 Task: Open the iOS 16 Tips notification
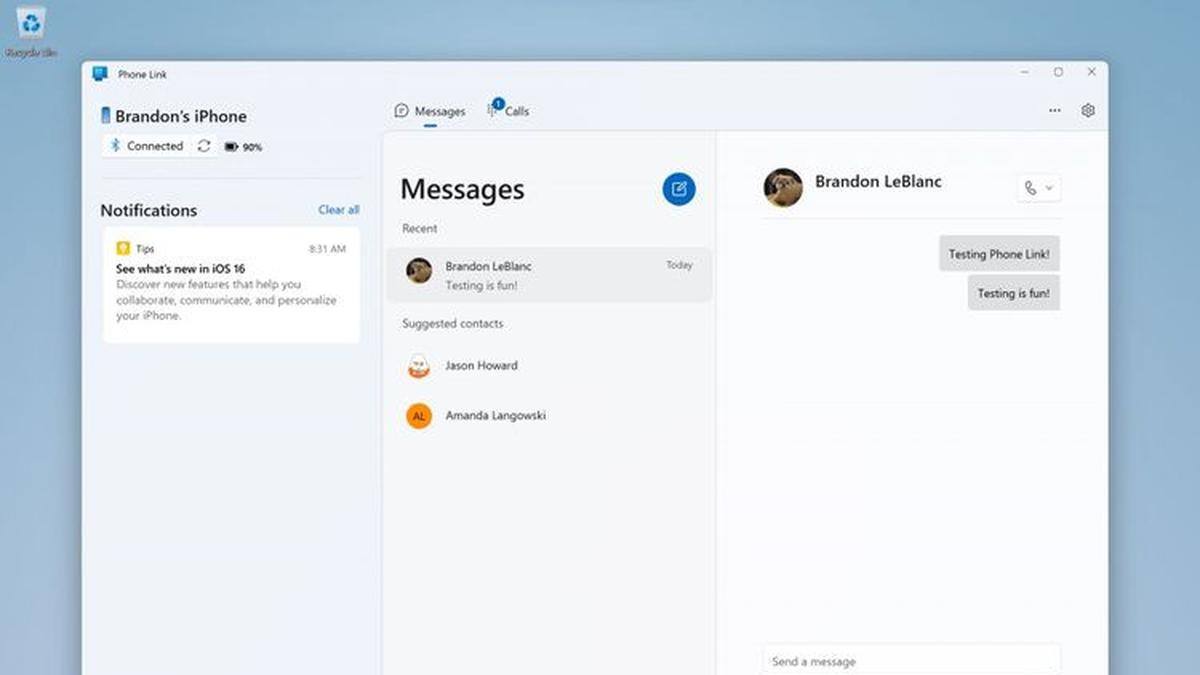[x=231, y=285]
